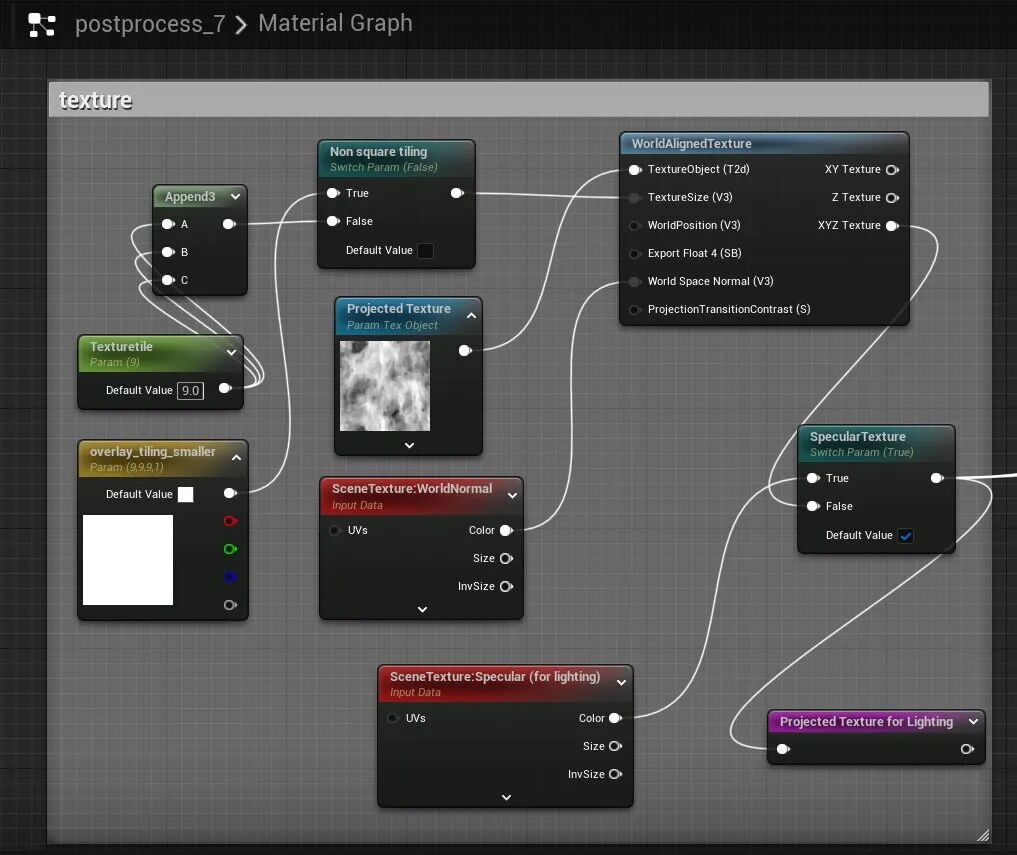Click the False input pin of SpecularTexture
Image resolution: width=1017 pixels, height=855 pixels.
coord(813,506)
